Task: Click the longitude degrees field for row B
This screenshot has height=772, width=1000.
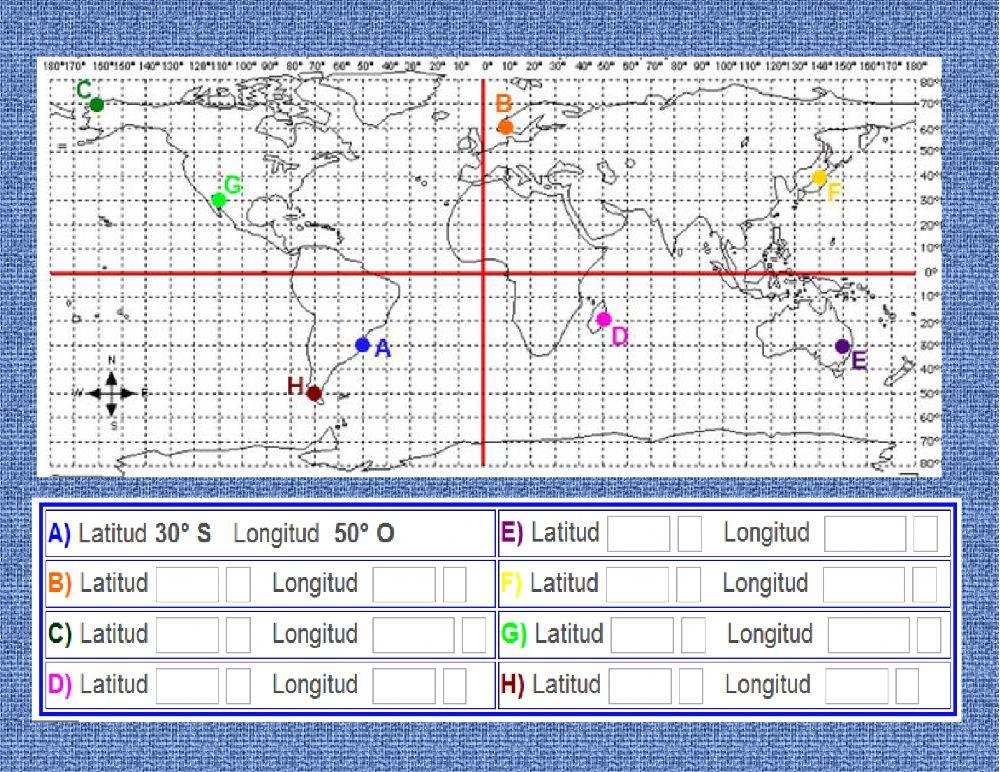Action: click(404, 584)
